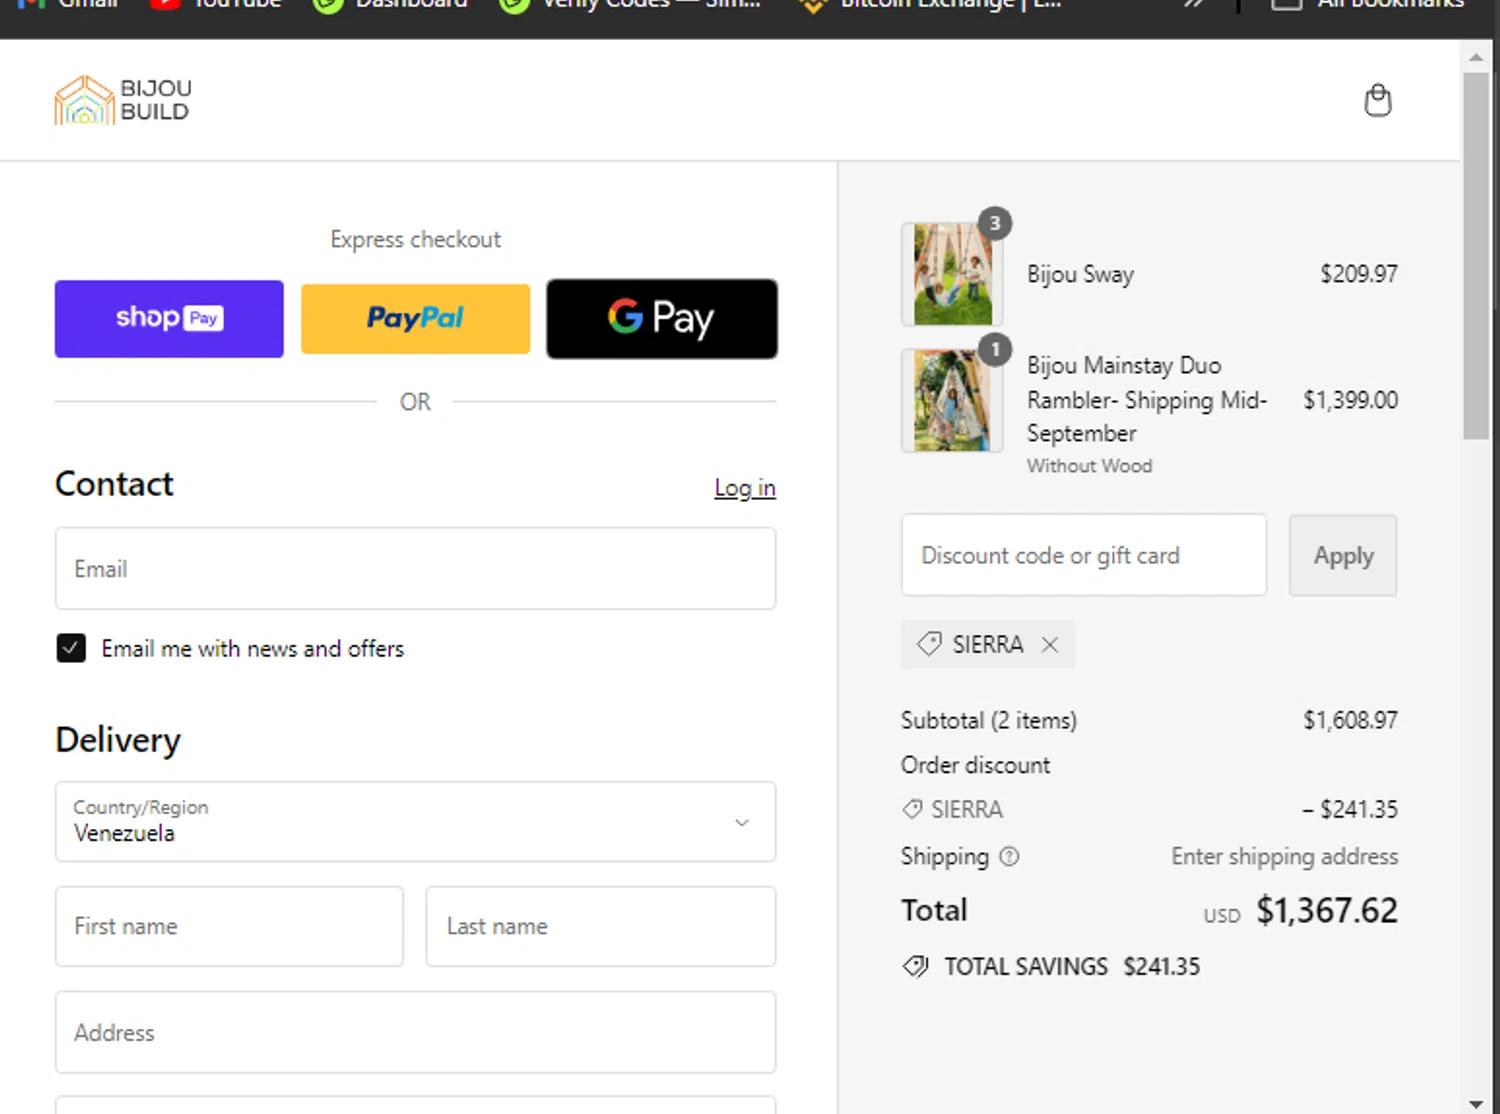This screenshot has width=1500, height=1114.
Task: Open the shopping bag cart icon
Action: coord(1377,101)
